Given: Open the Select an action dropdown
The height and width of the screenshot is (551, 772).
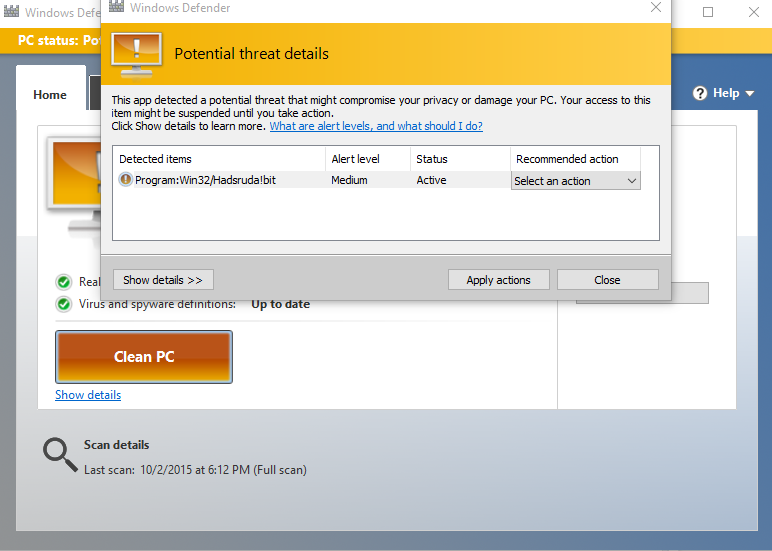Looking at the screenshot, I should point(576,181).
